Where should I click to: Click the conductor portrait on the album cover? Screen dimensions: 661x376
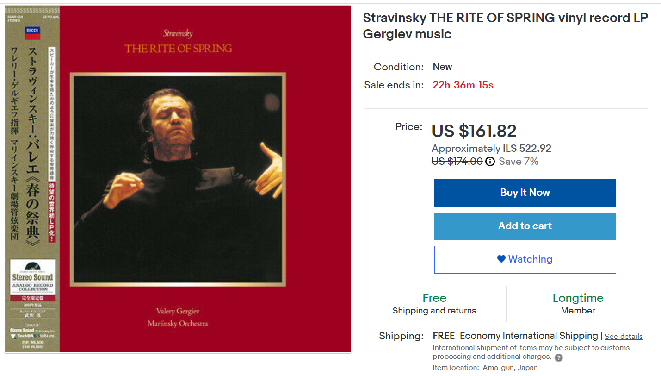[x=178, y=180]
